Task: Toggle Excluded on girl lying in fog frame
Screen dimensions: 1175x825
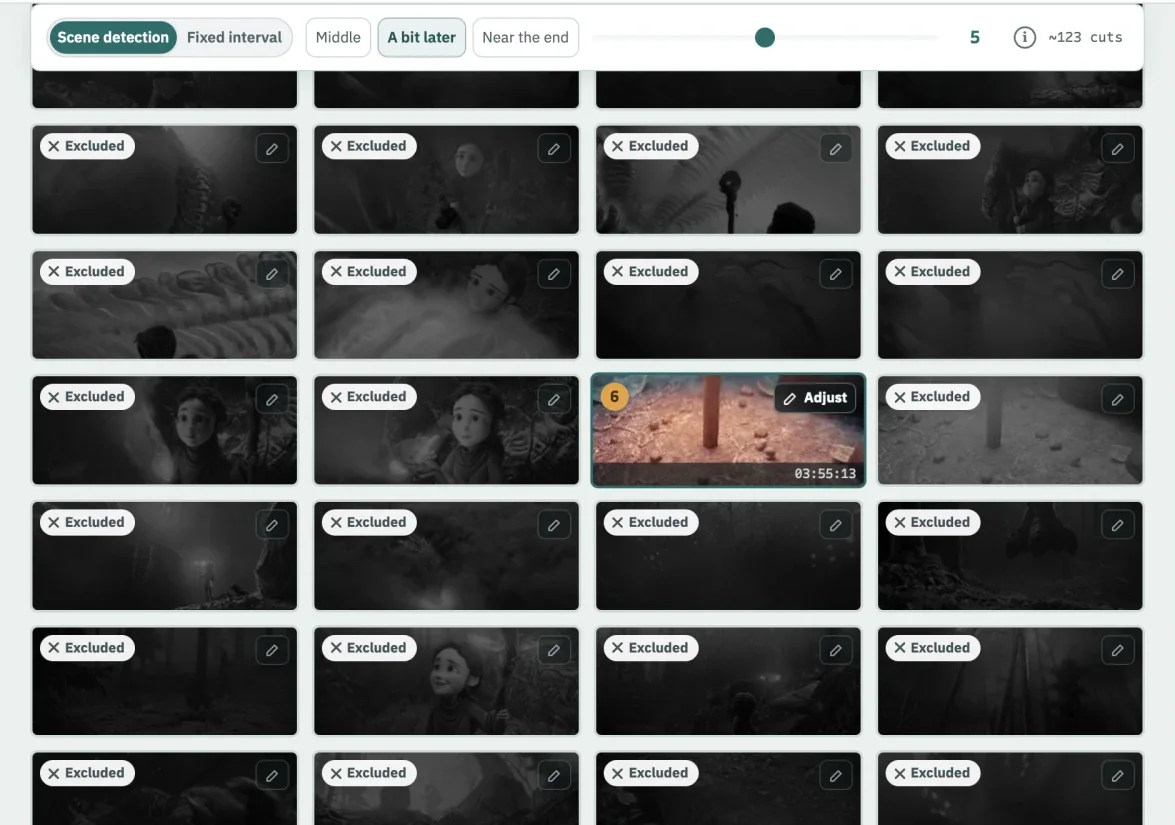Action: (x=369, y=272)
